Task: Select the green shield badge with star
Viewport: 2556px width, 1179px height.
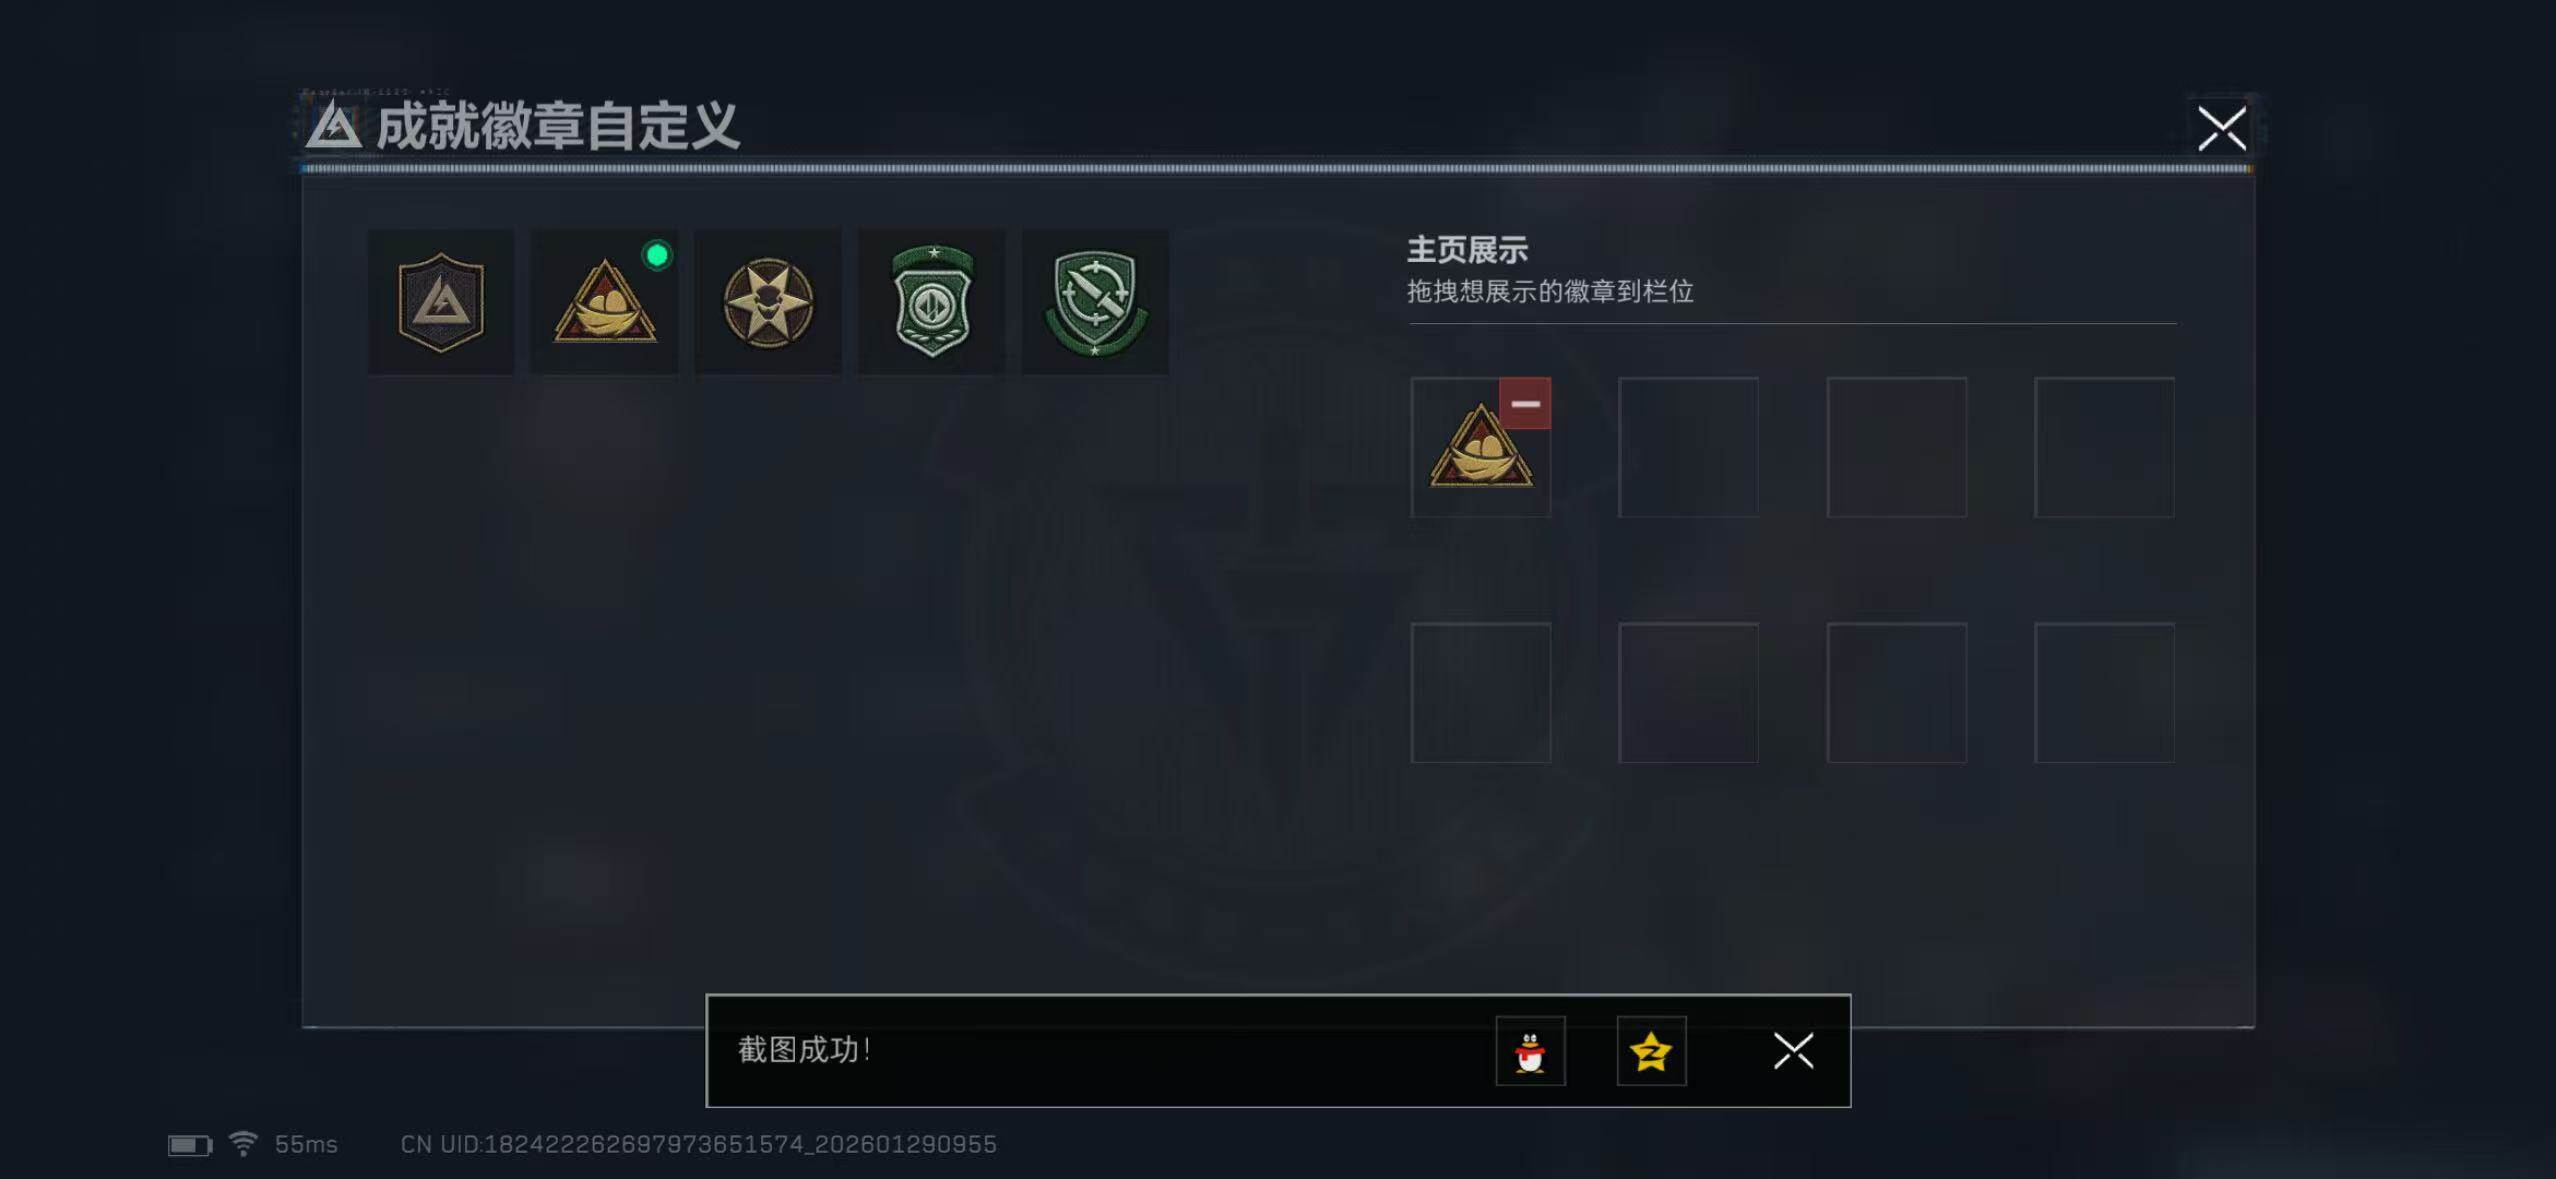Action: (932, 301)
